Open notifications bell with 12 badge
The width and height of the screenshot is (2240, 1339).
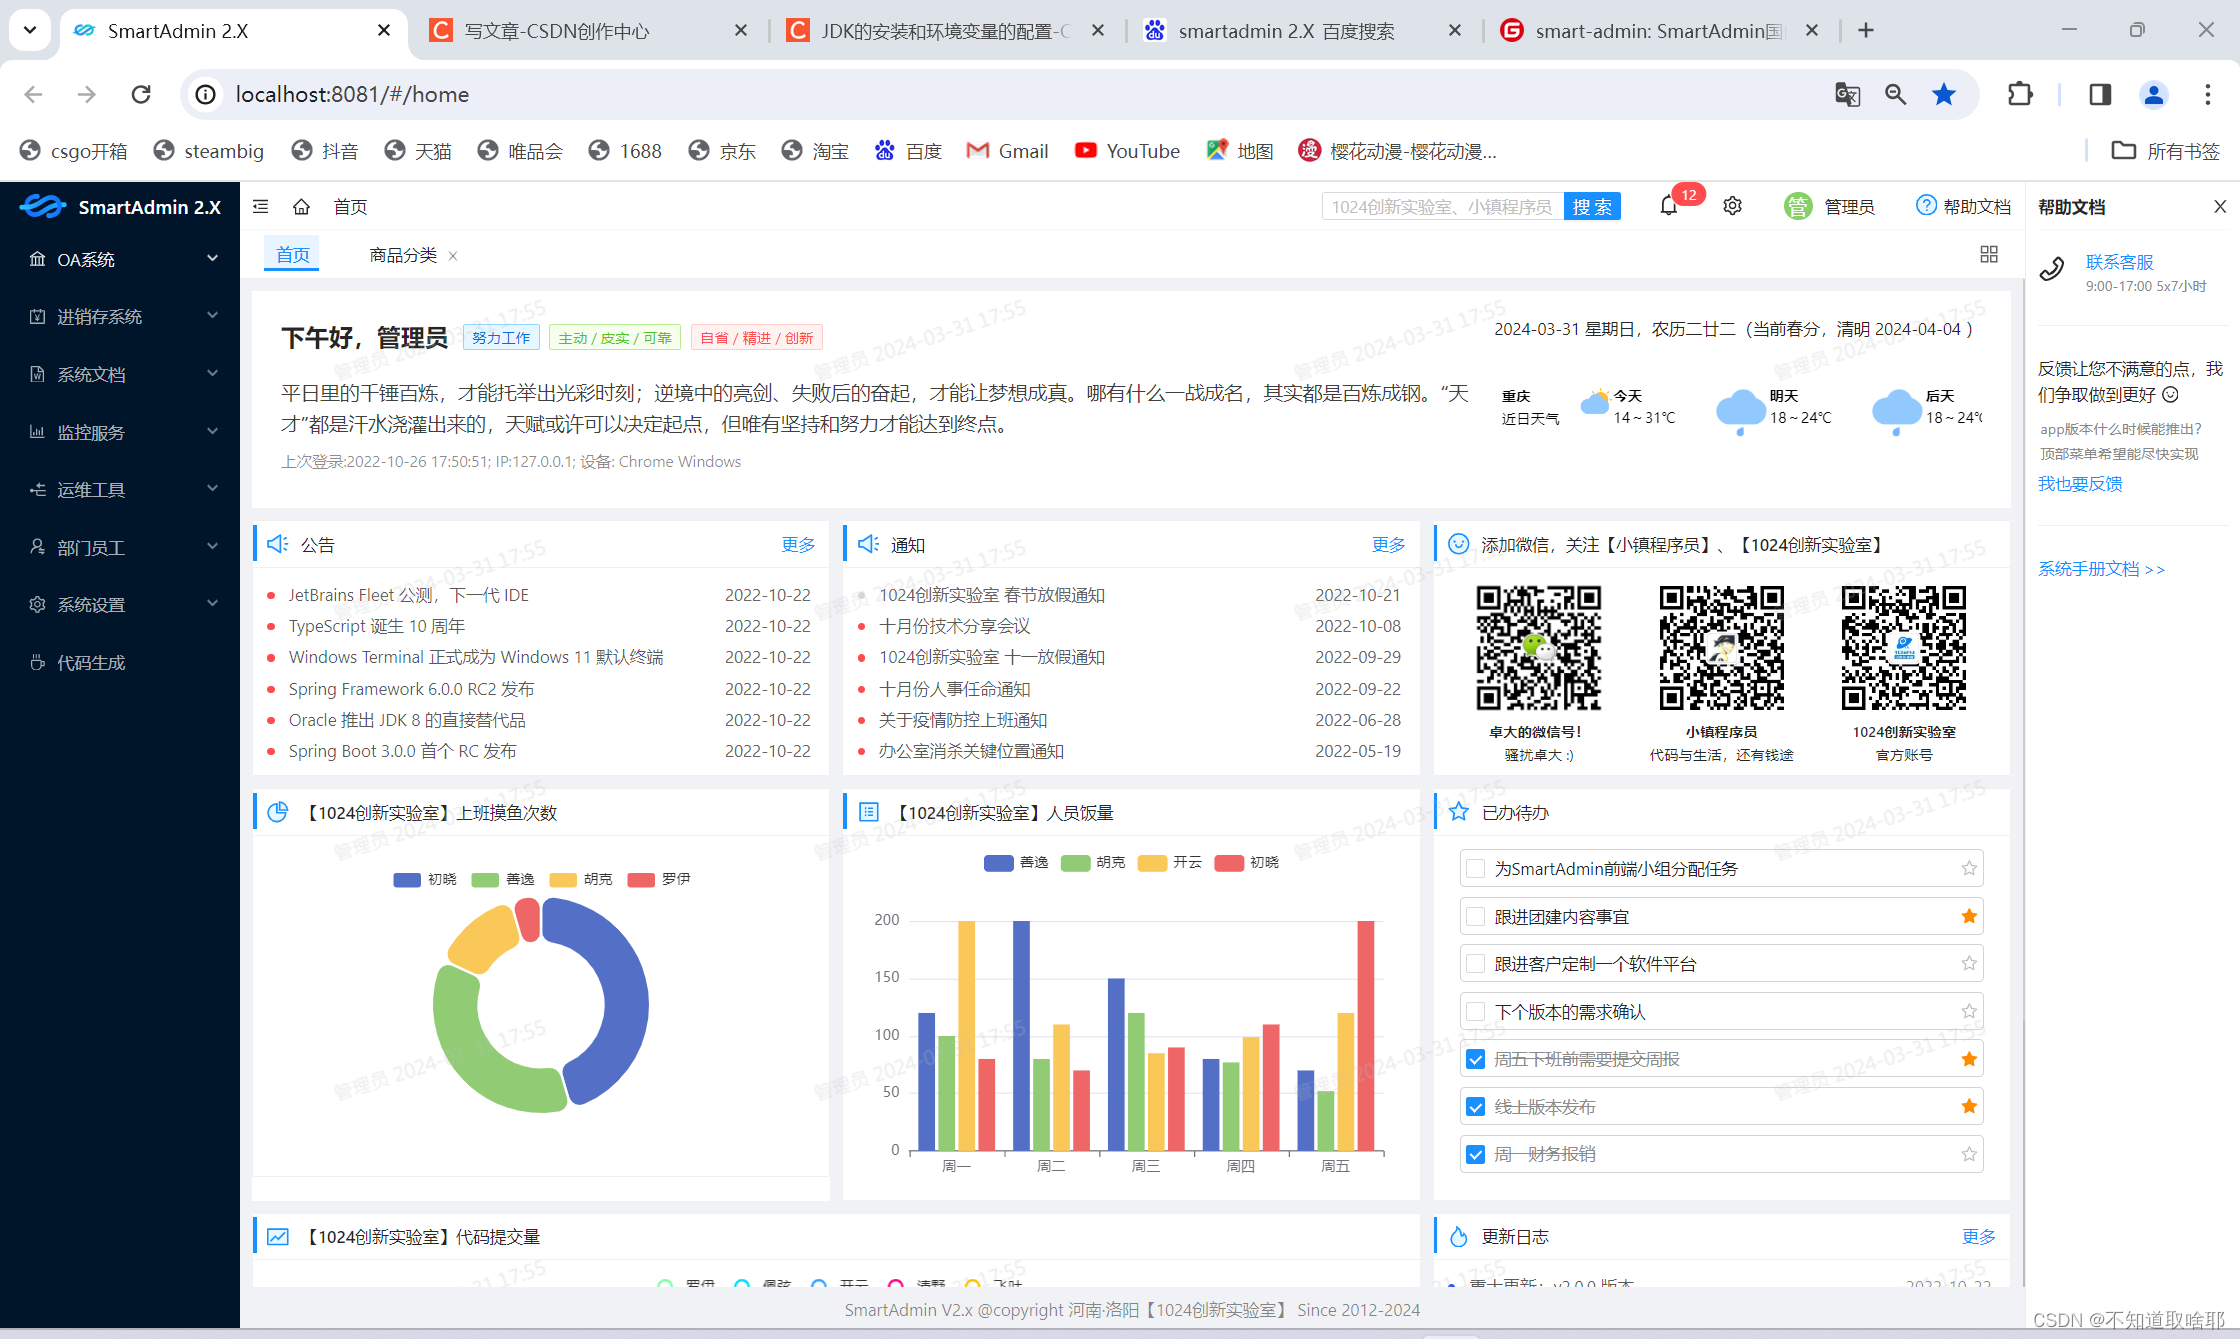[1668, 206]
